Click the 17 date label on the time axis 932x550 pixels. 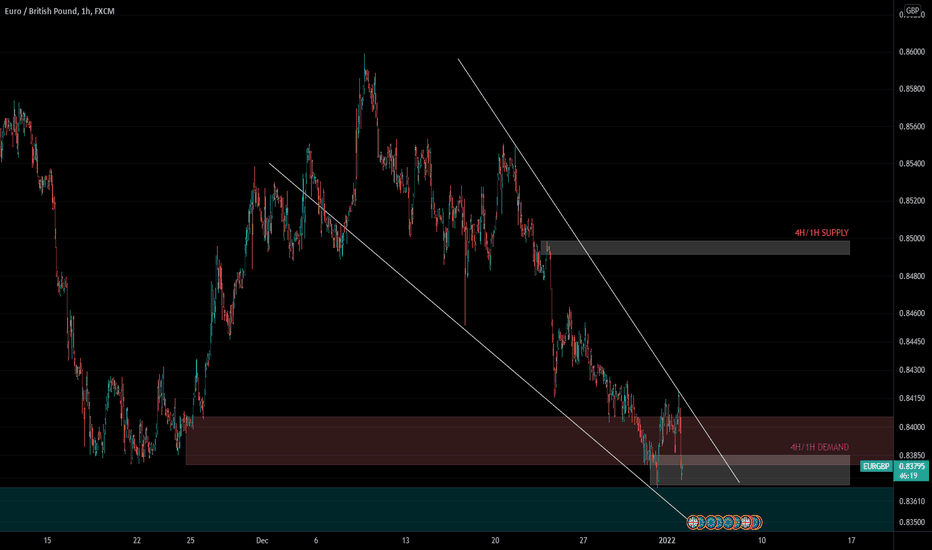coord(851,540)
